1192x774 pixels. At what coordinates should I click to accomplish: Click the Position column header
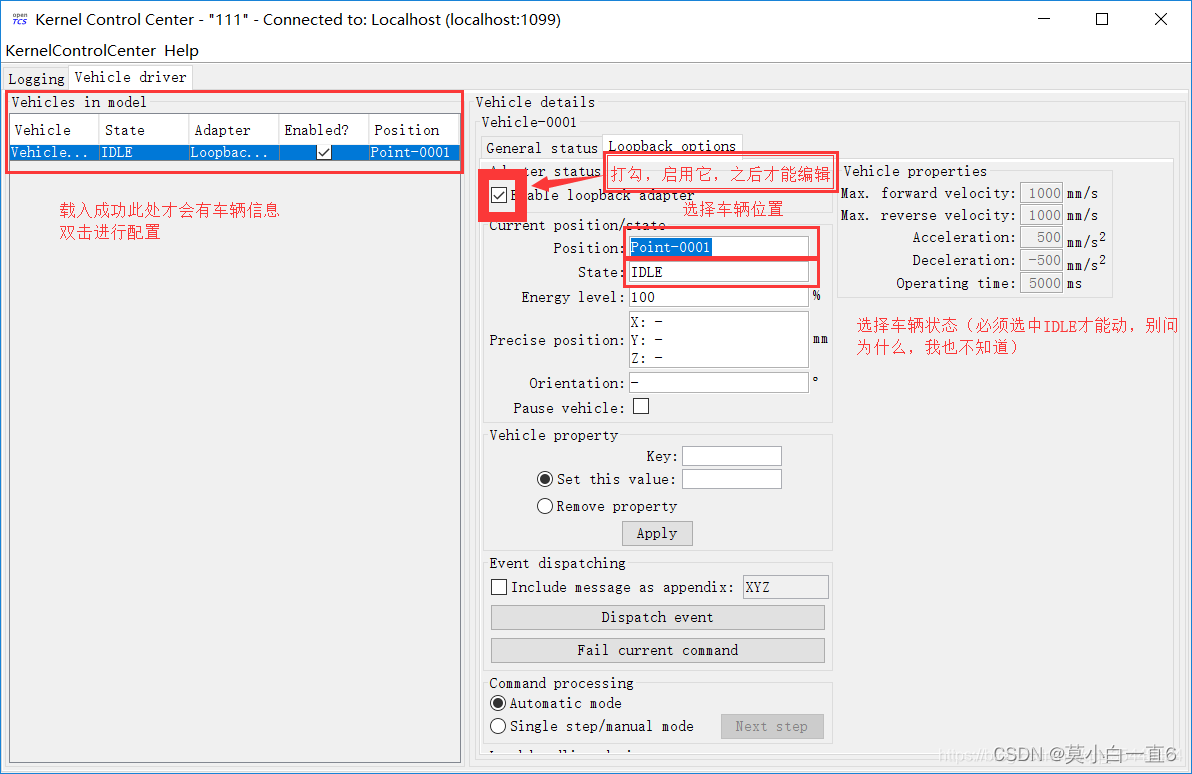coord(414,130)
